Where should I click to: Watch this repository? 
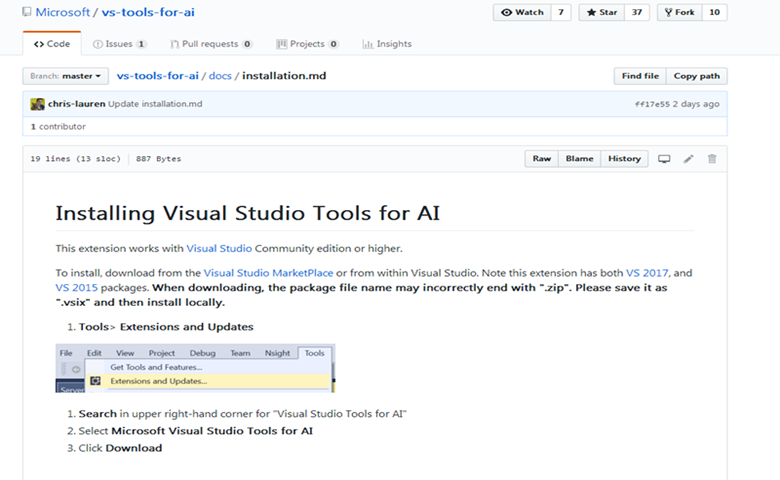click(522, 12)
